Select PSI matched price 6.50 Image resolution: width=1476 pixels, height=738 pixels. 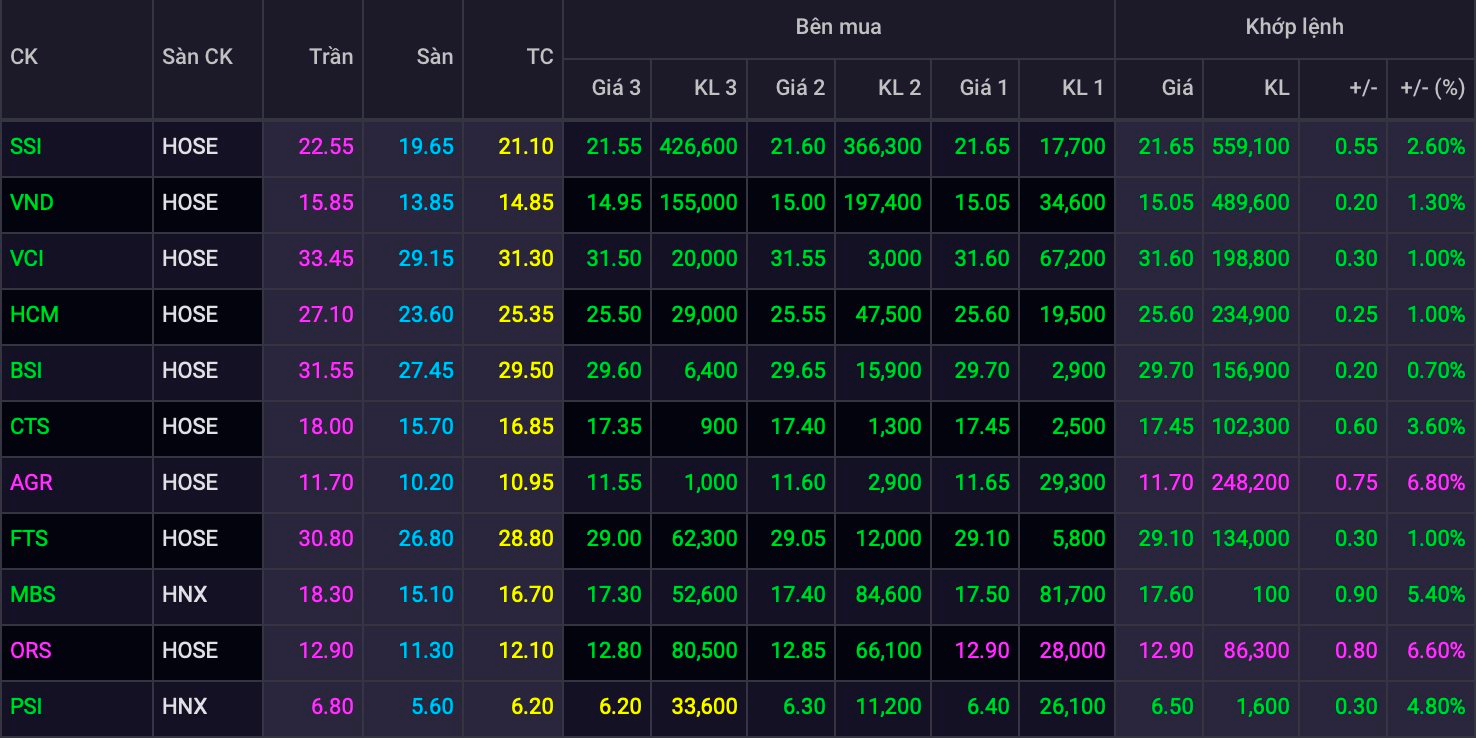coord(1172,707)
